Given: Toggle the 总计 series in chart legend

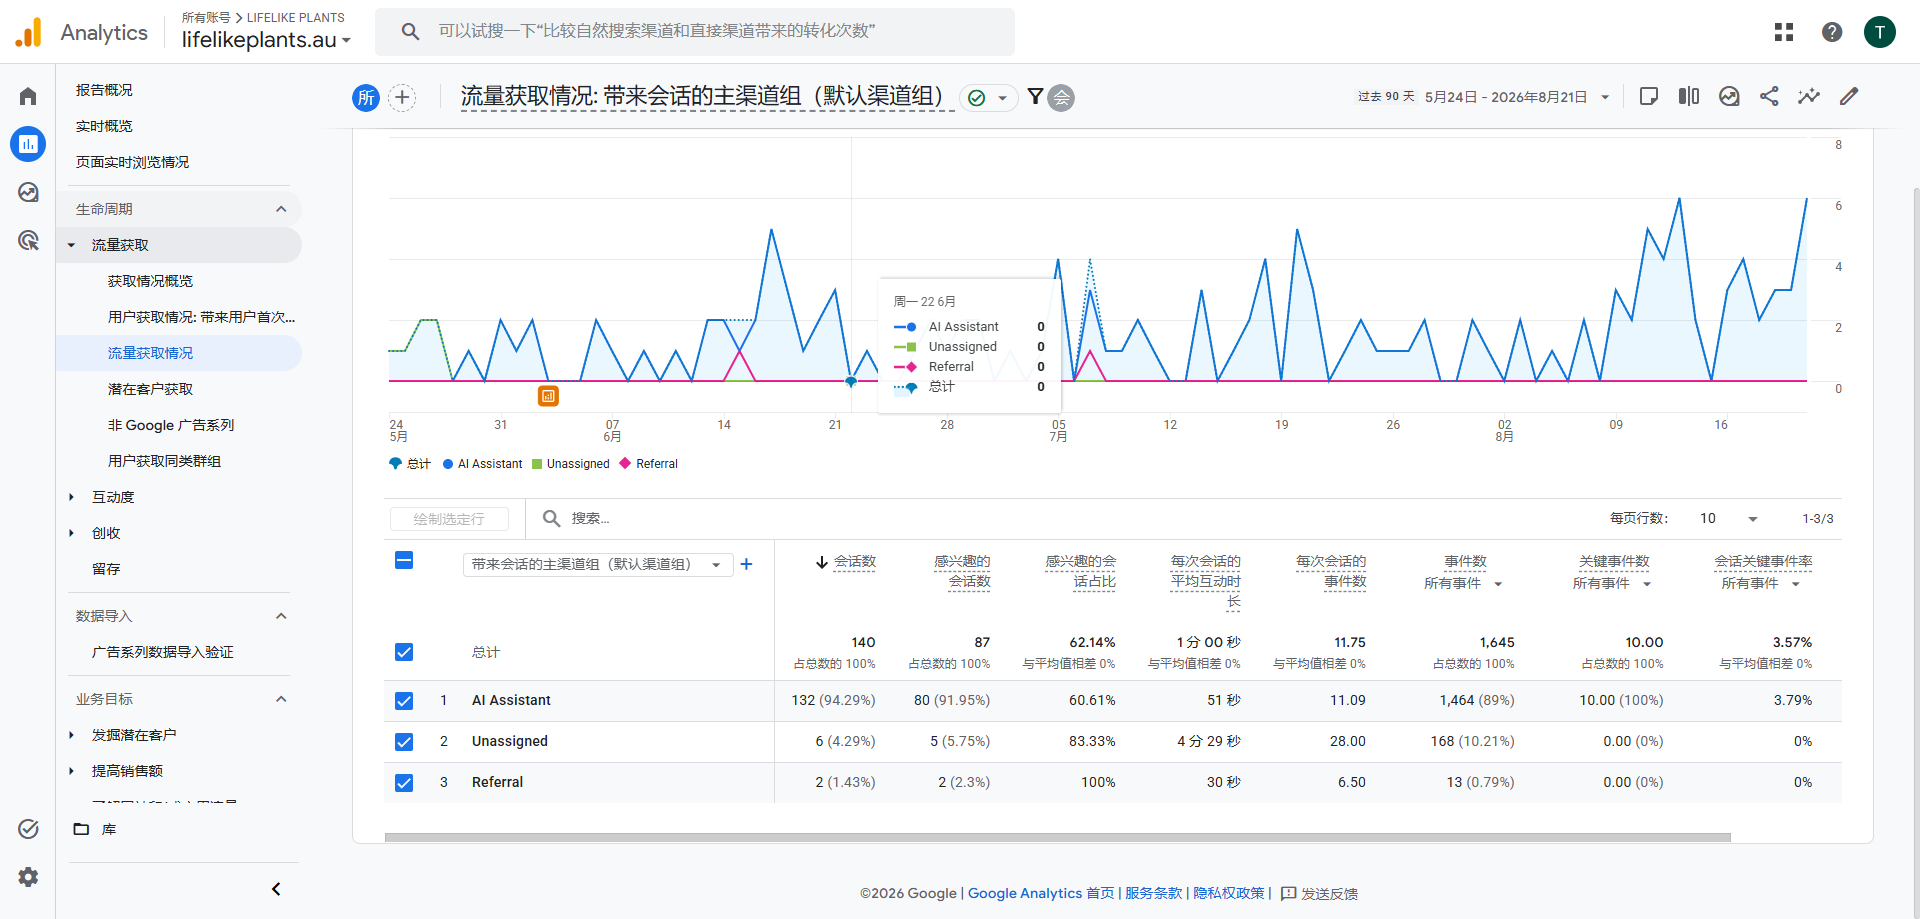Looking at the screenshot, I should coord(410,464).
